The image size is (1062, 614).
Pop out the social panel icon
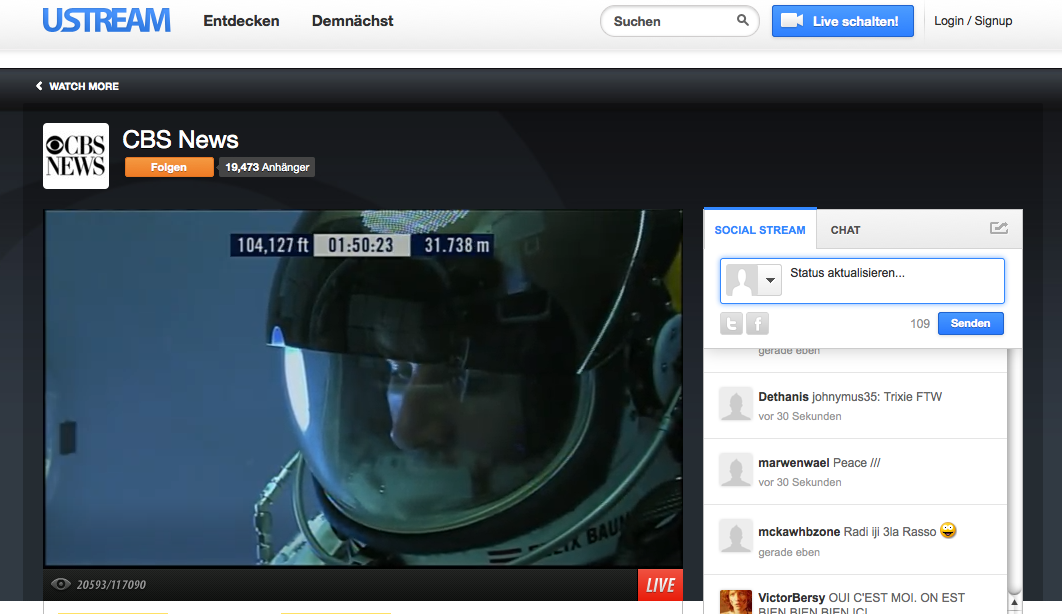pyautogui.click(x=998, y=228)
